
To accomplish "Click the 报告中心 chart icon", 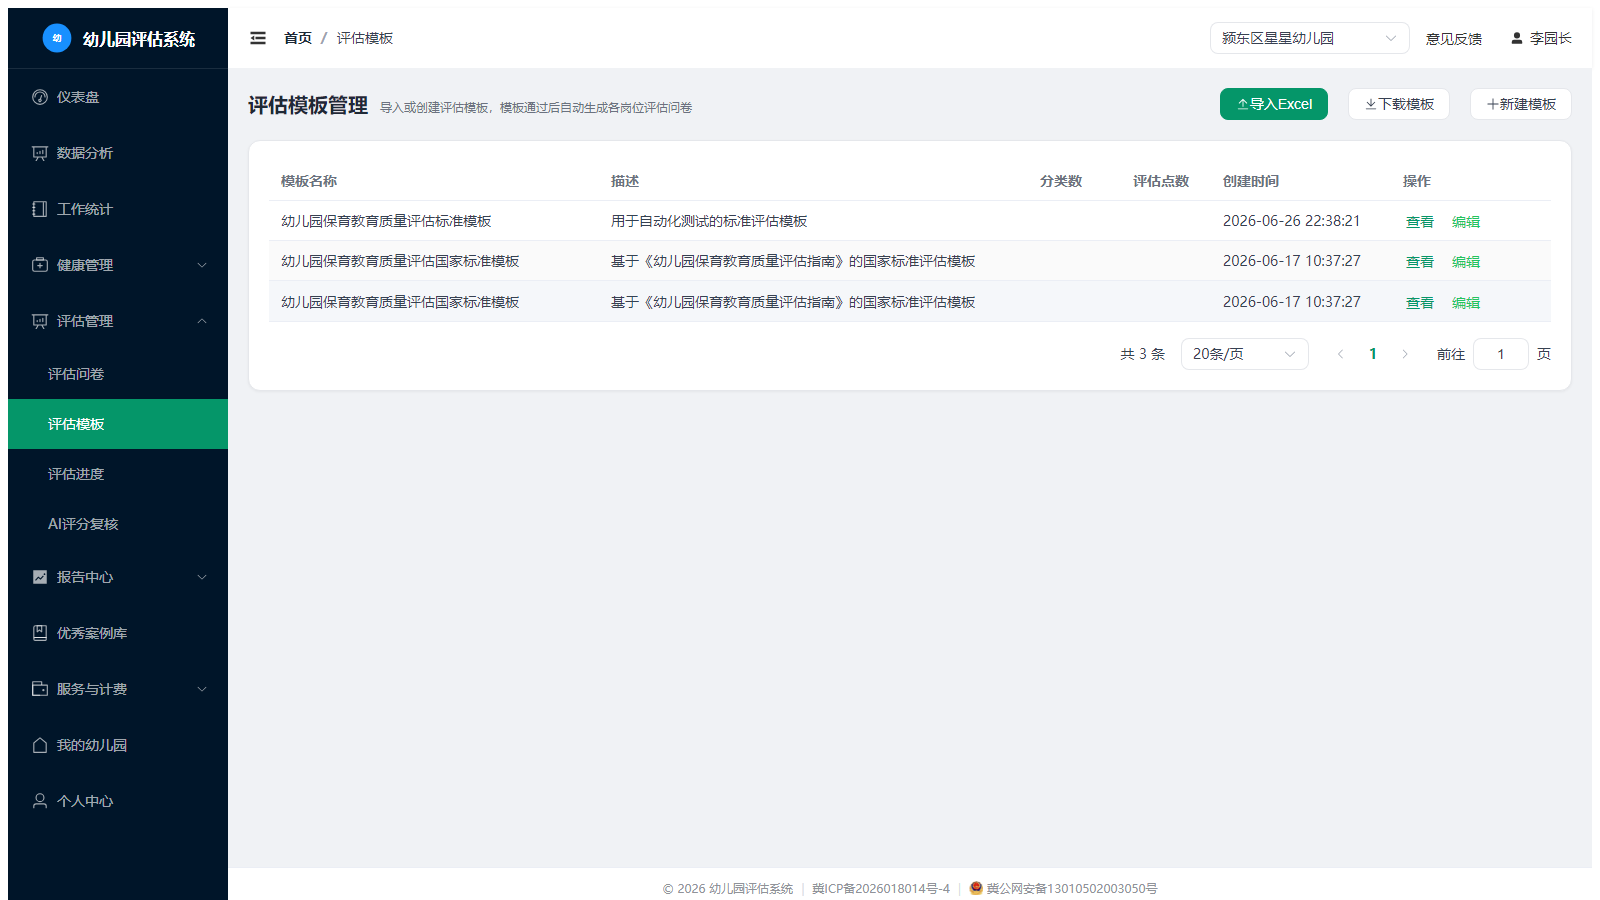I will coord(40,577).
